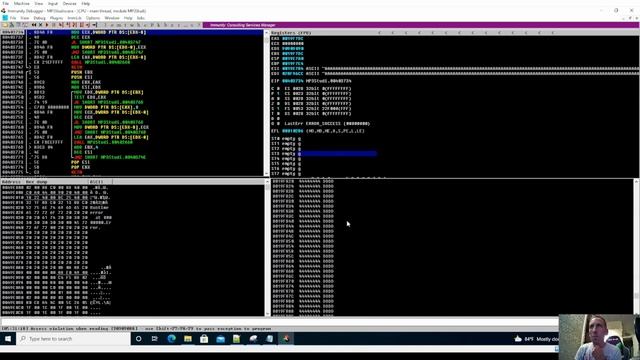Select the POP ESI instruction row
Image resolution: width=640 pixels, height=360 pixels.
(82, 162)
